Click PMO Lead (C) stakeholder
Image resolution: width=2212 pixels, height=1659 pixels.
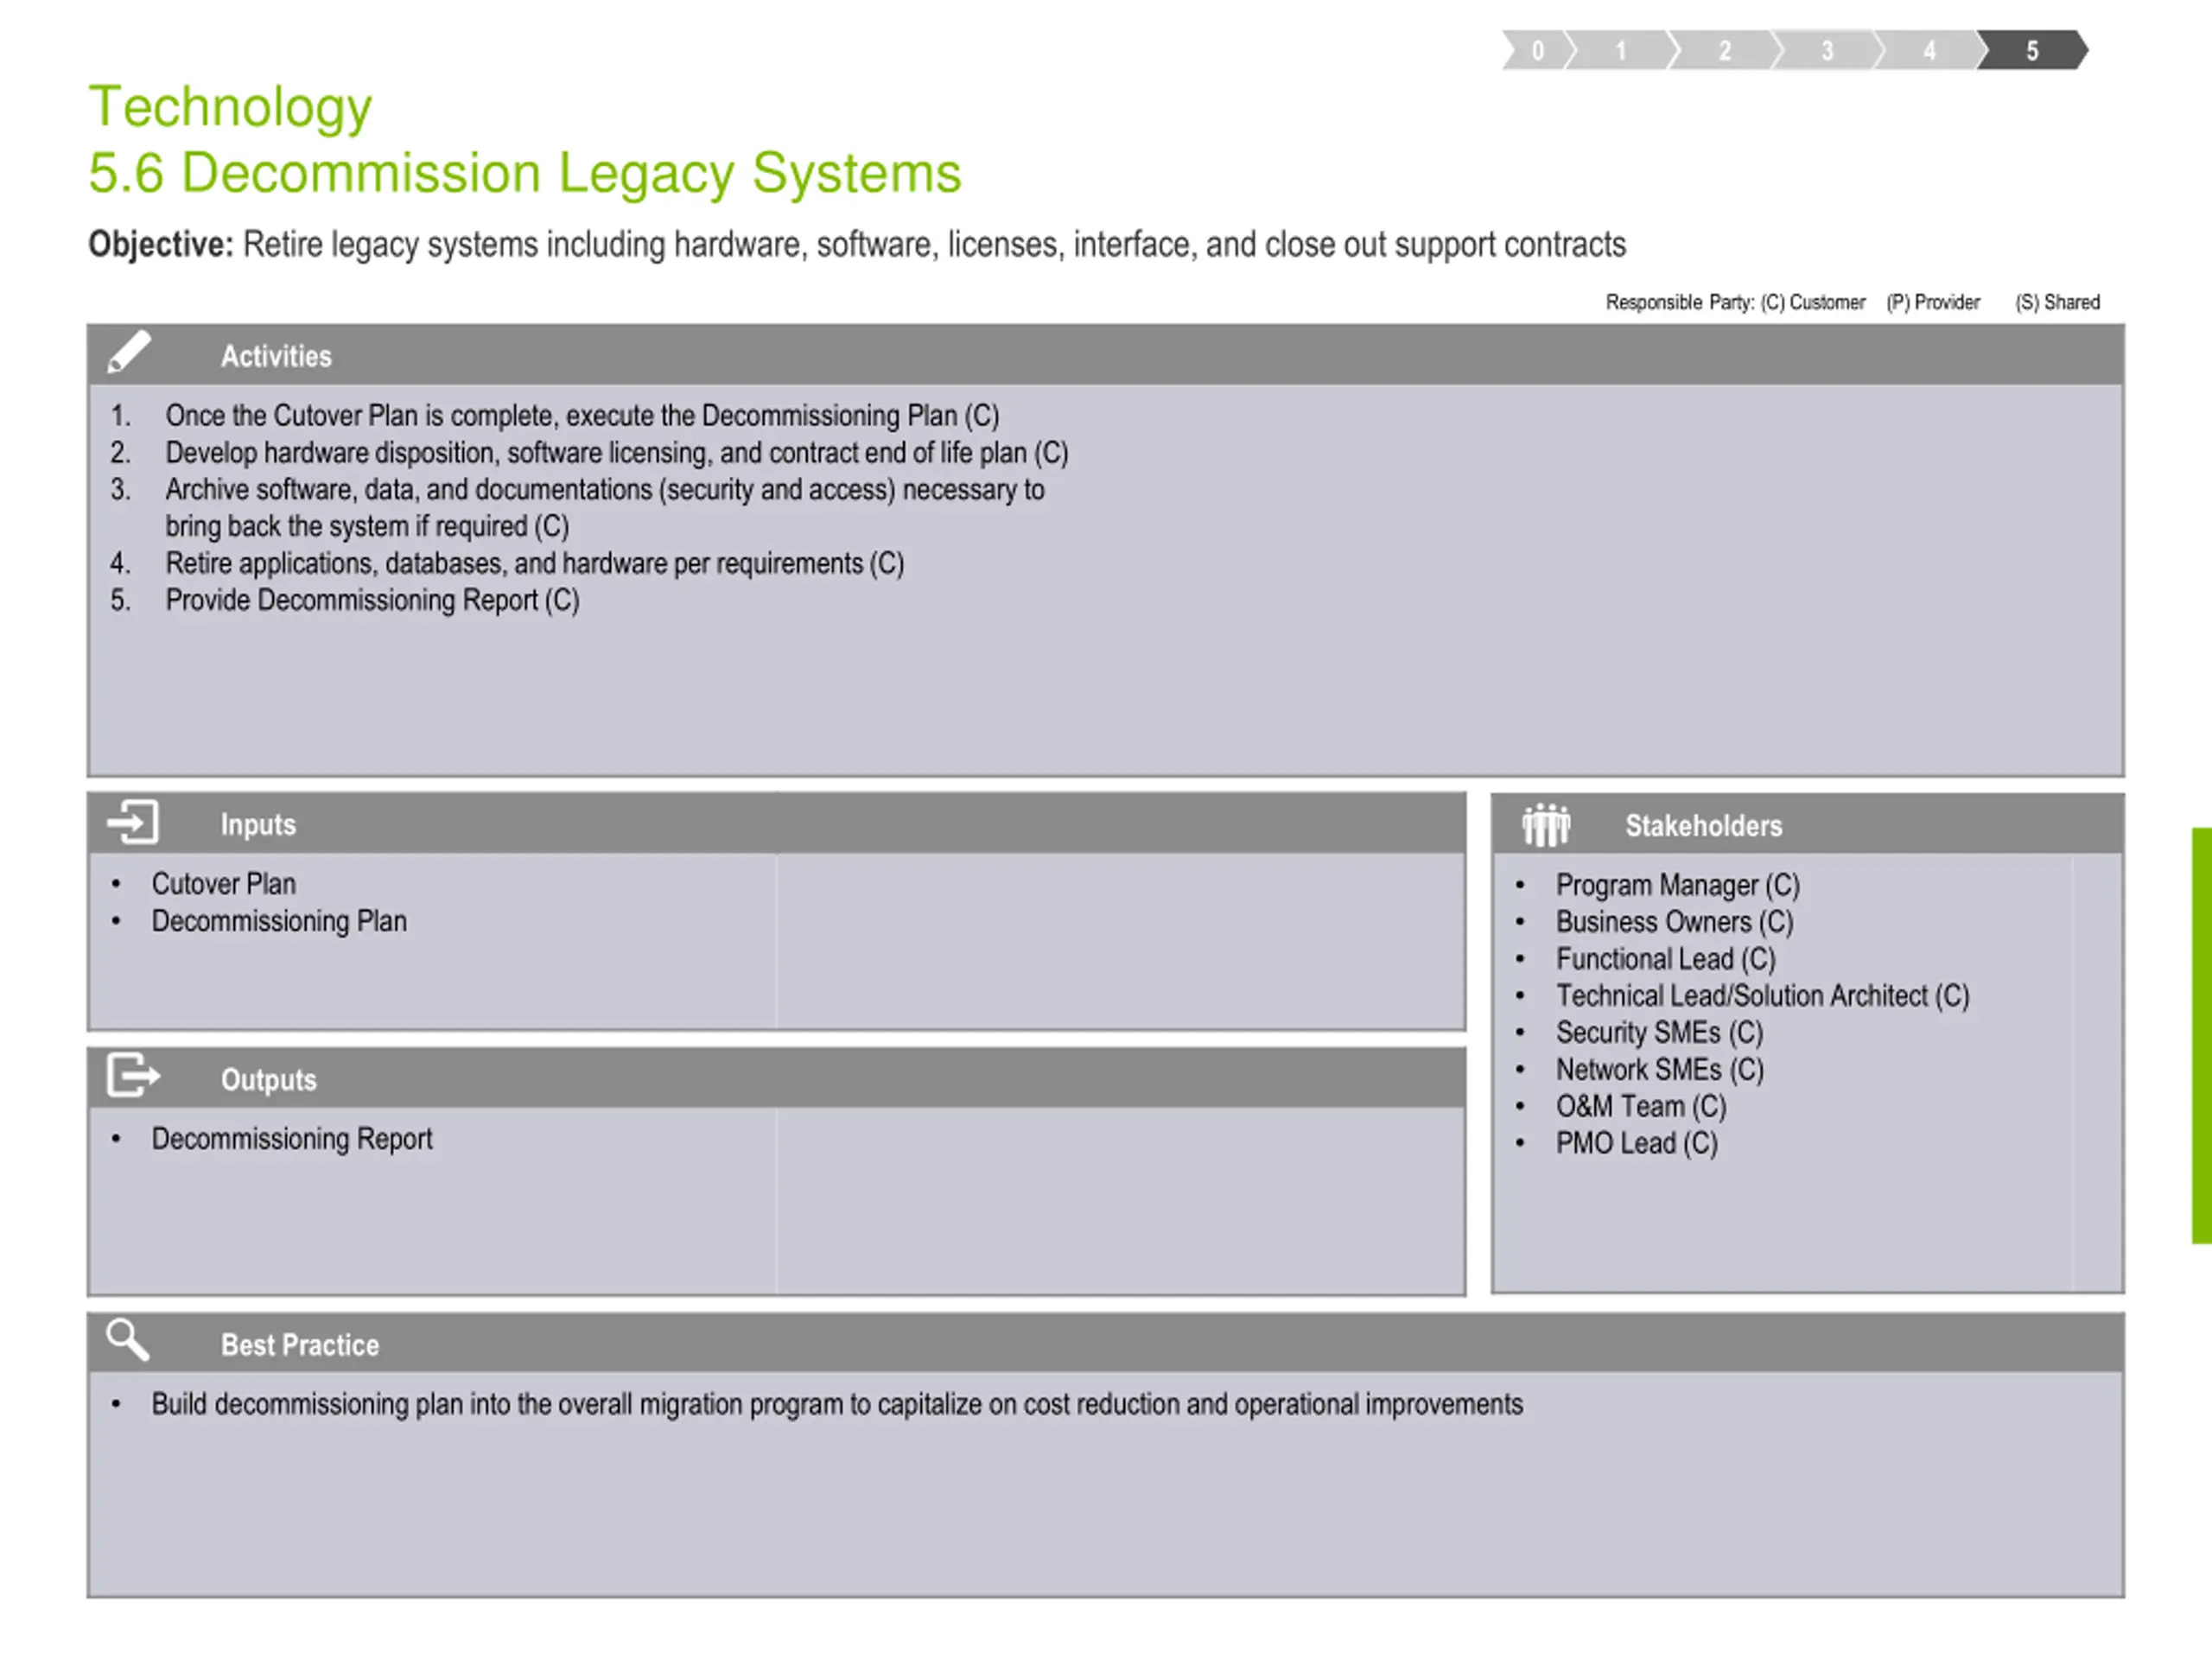point(1637,1144)
